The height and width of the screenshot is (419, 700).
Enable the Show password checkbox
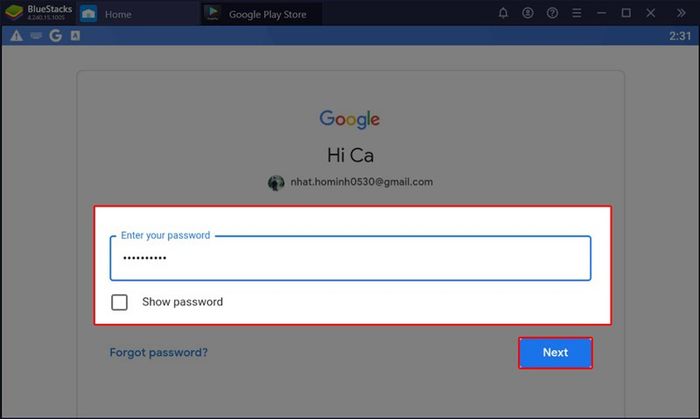click(119, 302)
